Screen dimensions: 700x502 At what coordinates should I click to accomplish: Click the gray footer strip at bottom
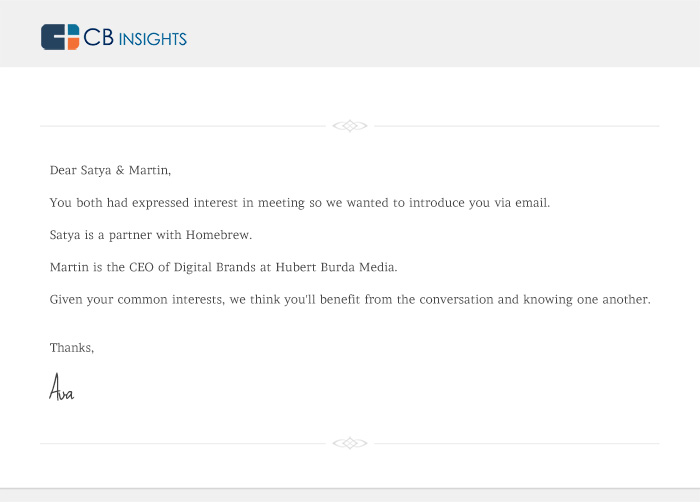[x=350, y=495]
